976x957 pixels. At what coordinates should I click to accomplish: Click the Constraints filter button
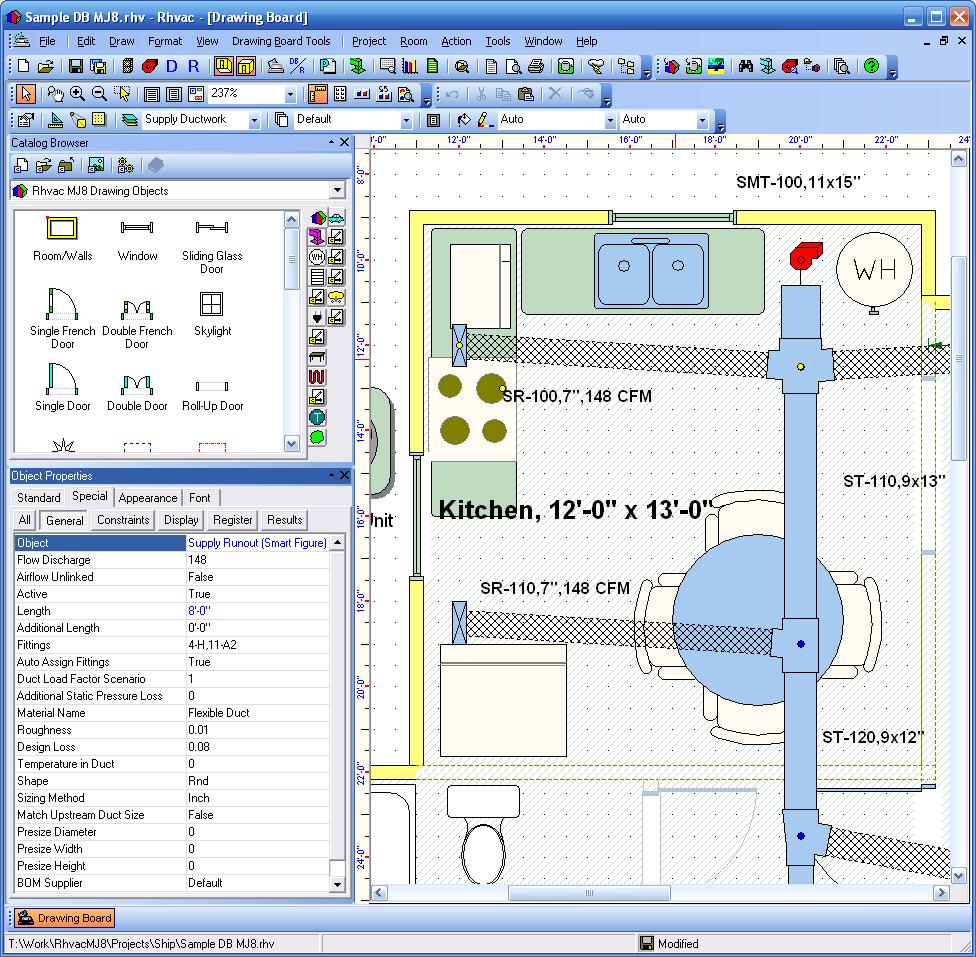[x=123, y=520]
